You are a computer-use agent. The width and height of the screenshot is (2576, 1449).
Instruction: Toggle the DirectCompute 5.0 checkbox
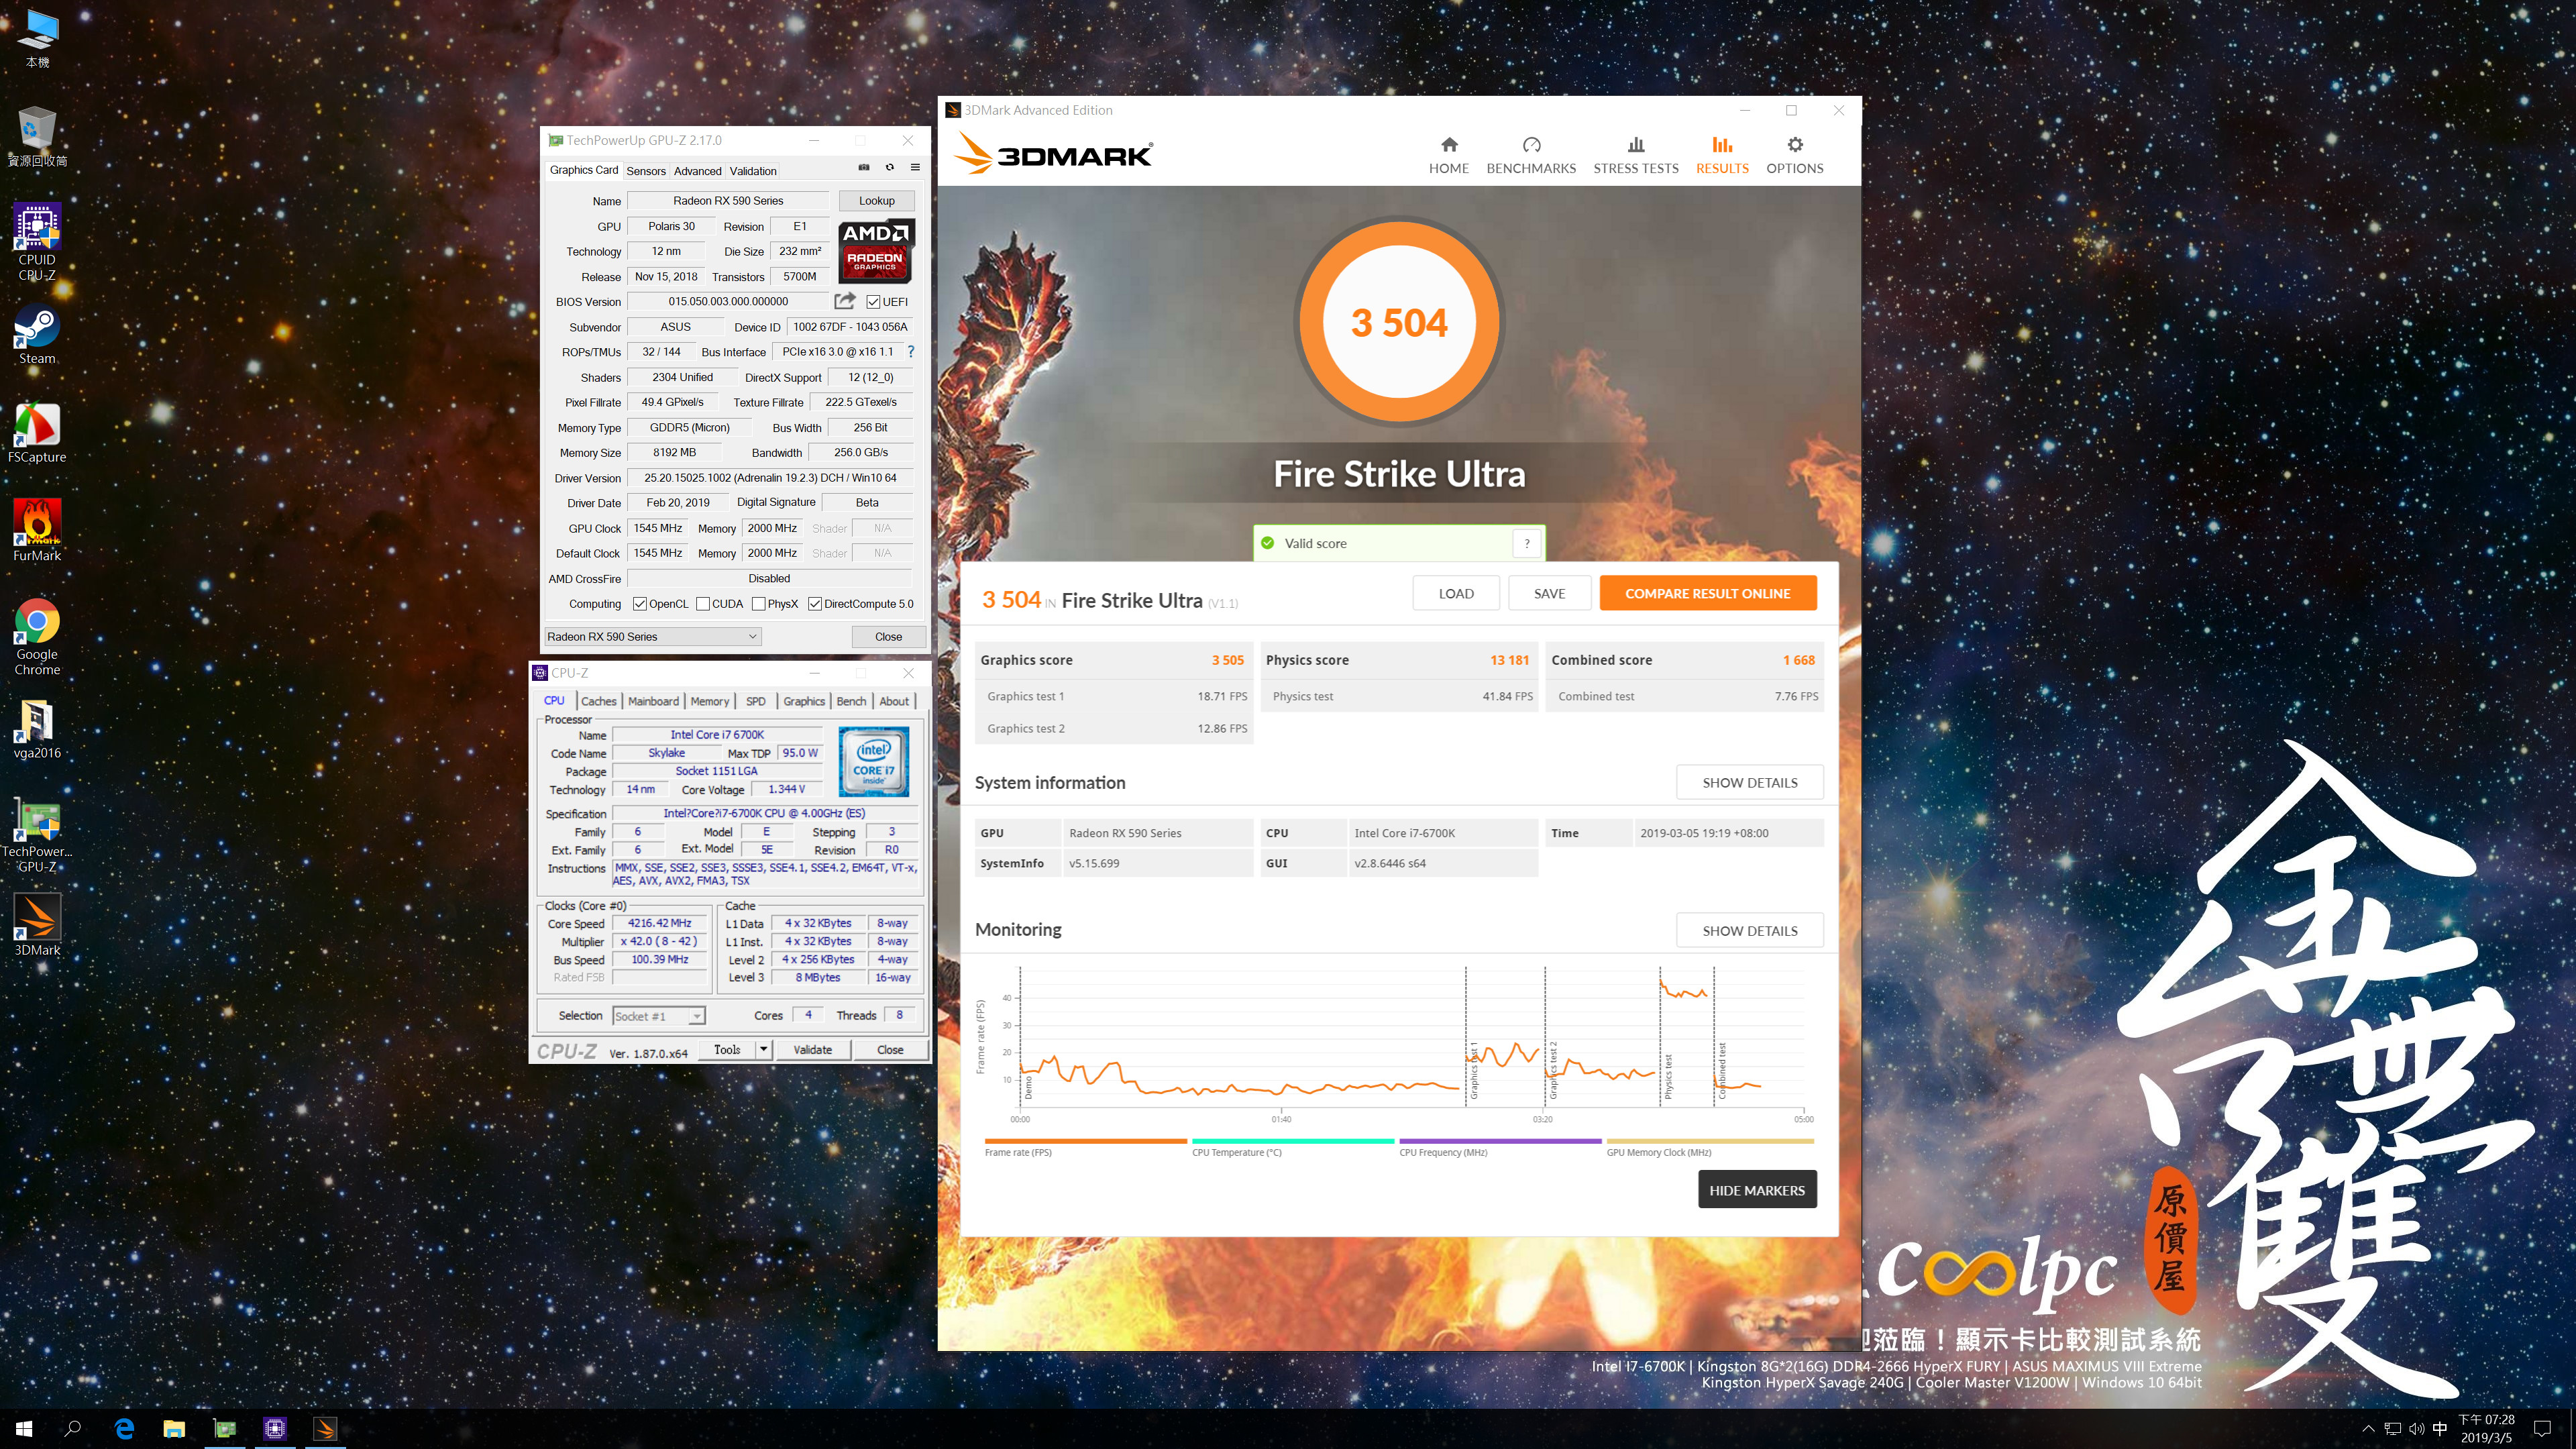point(815,604)
